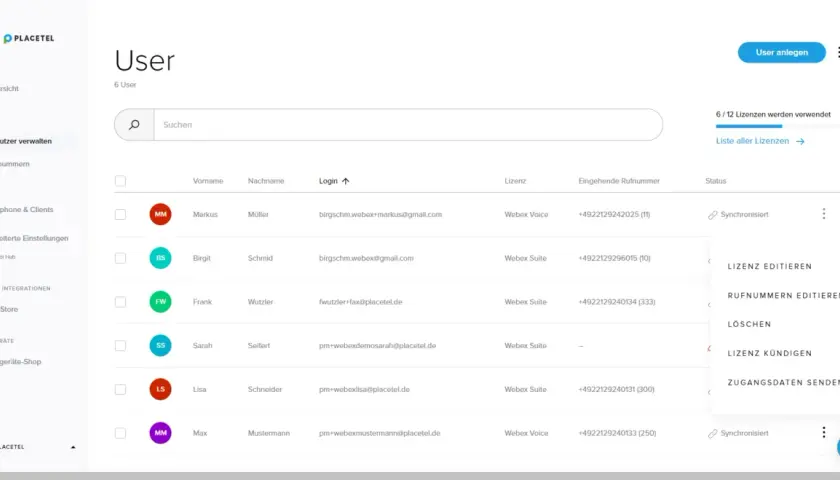Sort by Status column header
The width and height of the screenshot is (840, 480).
tap(716, 181)
